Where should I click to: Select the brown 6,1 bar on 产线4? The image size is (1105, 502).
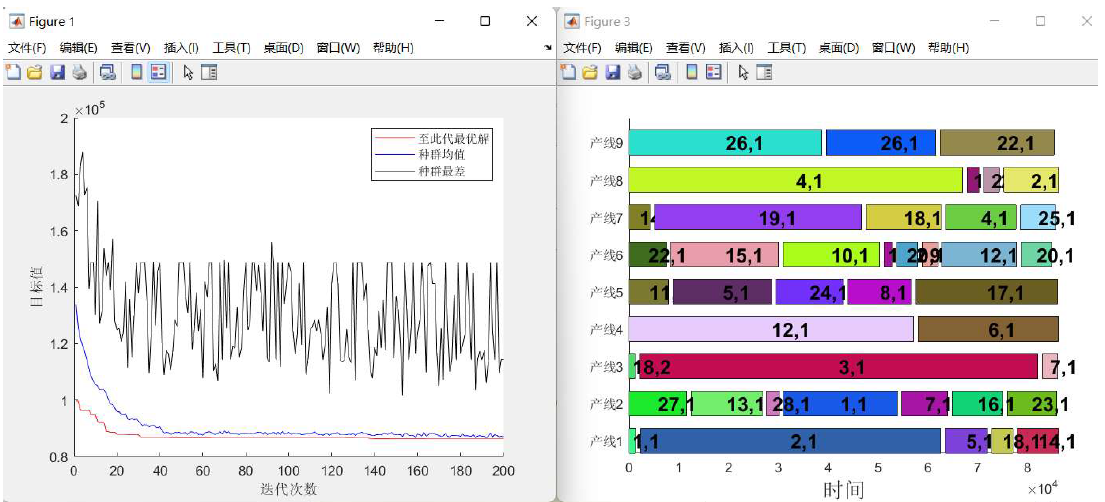988,329
